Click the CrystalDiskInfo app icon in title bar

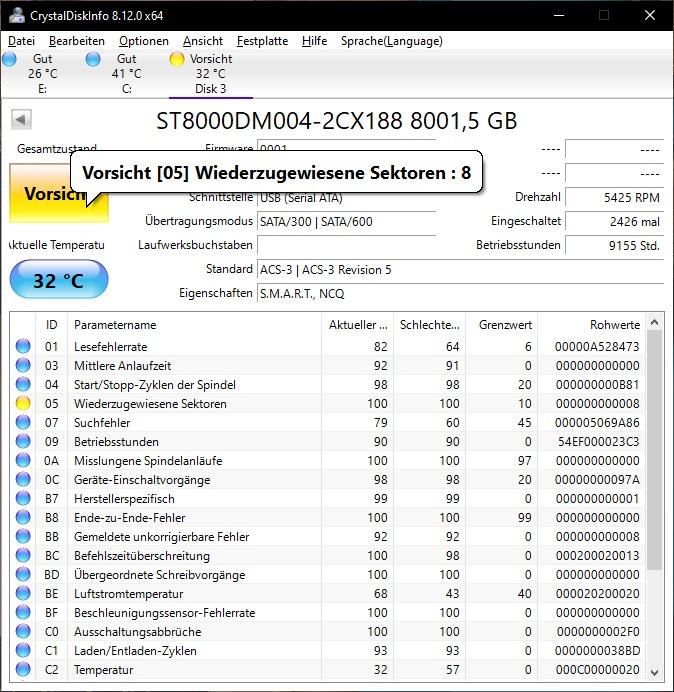tap(17, 15)
